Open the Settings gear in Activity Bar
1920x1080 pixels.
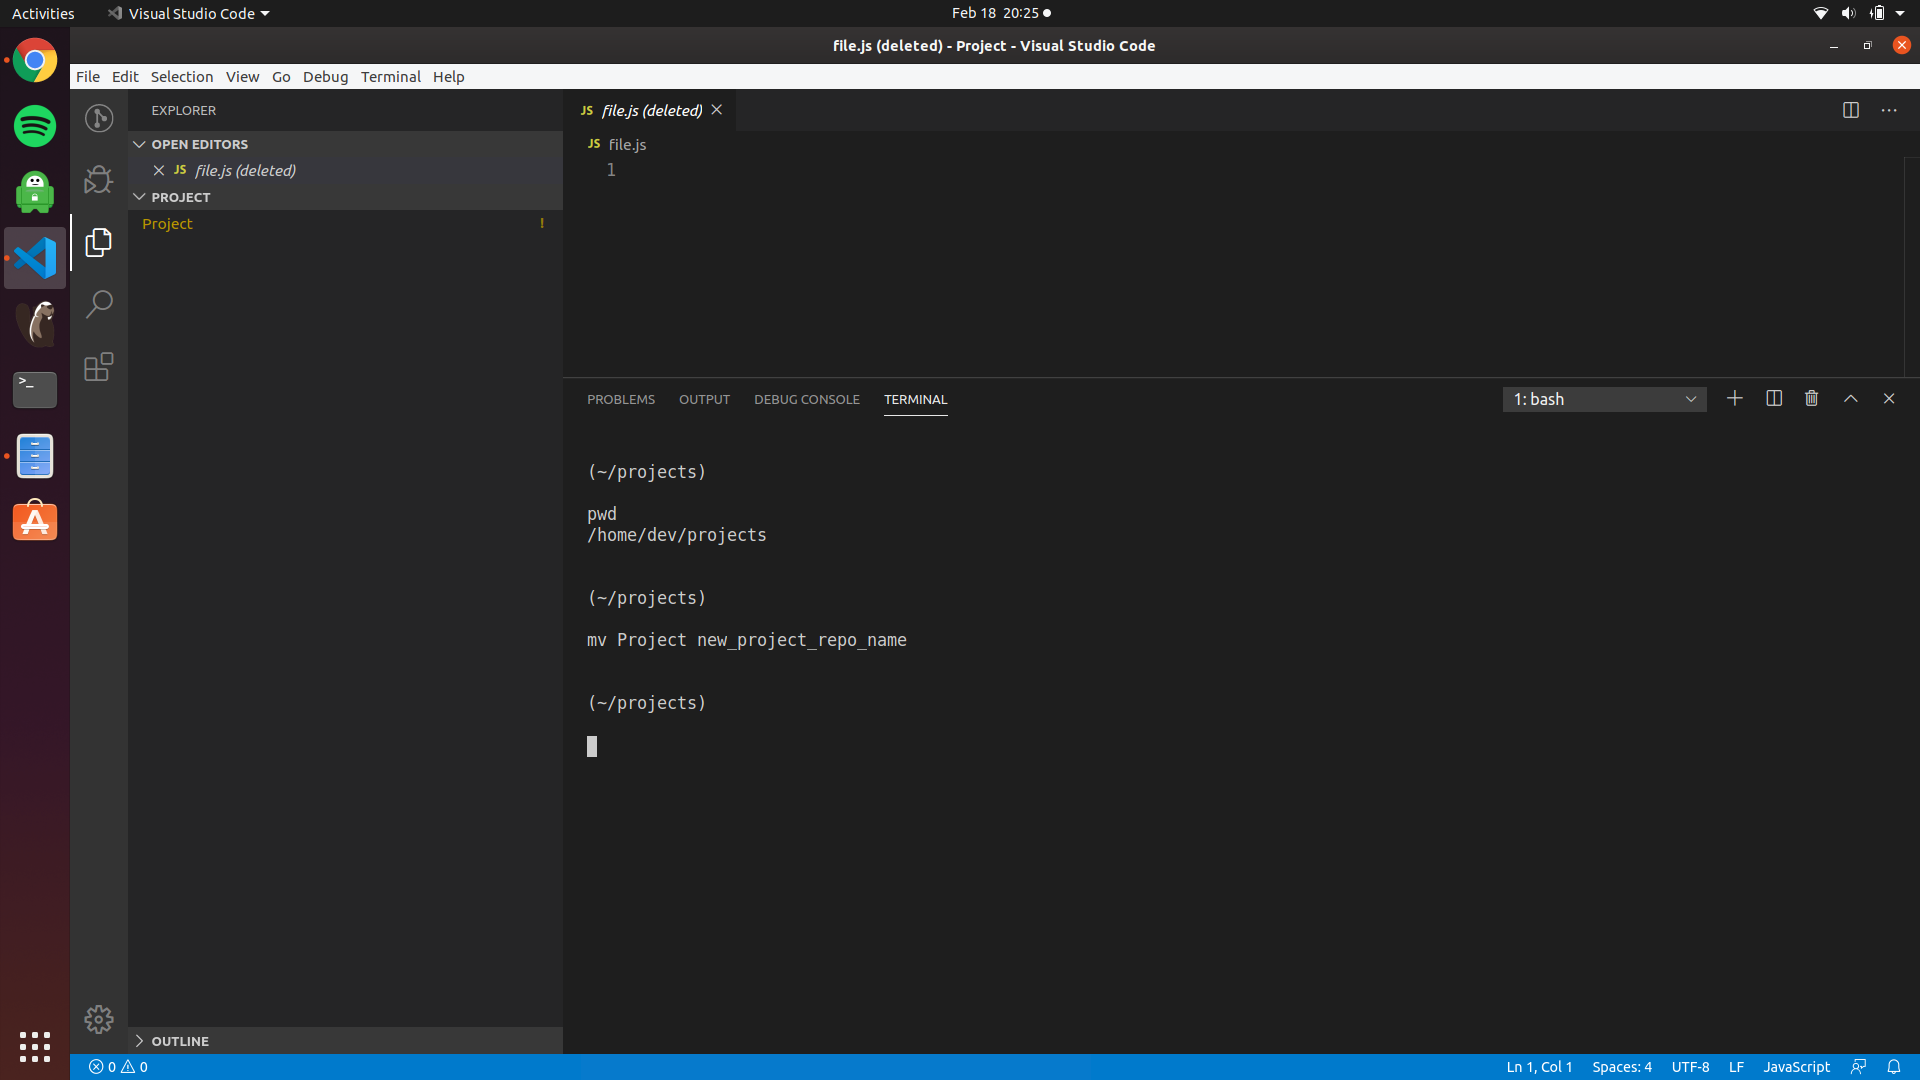click(98, 1019)
